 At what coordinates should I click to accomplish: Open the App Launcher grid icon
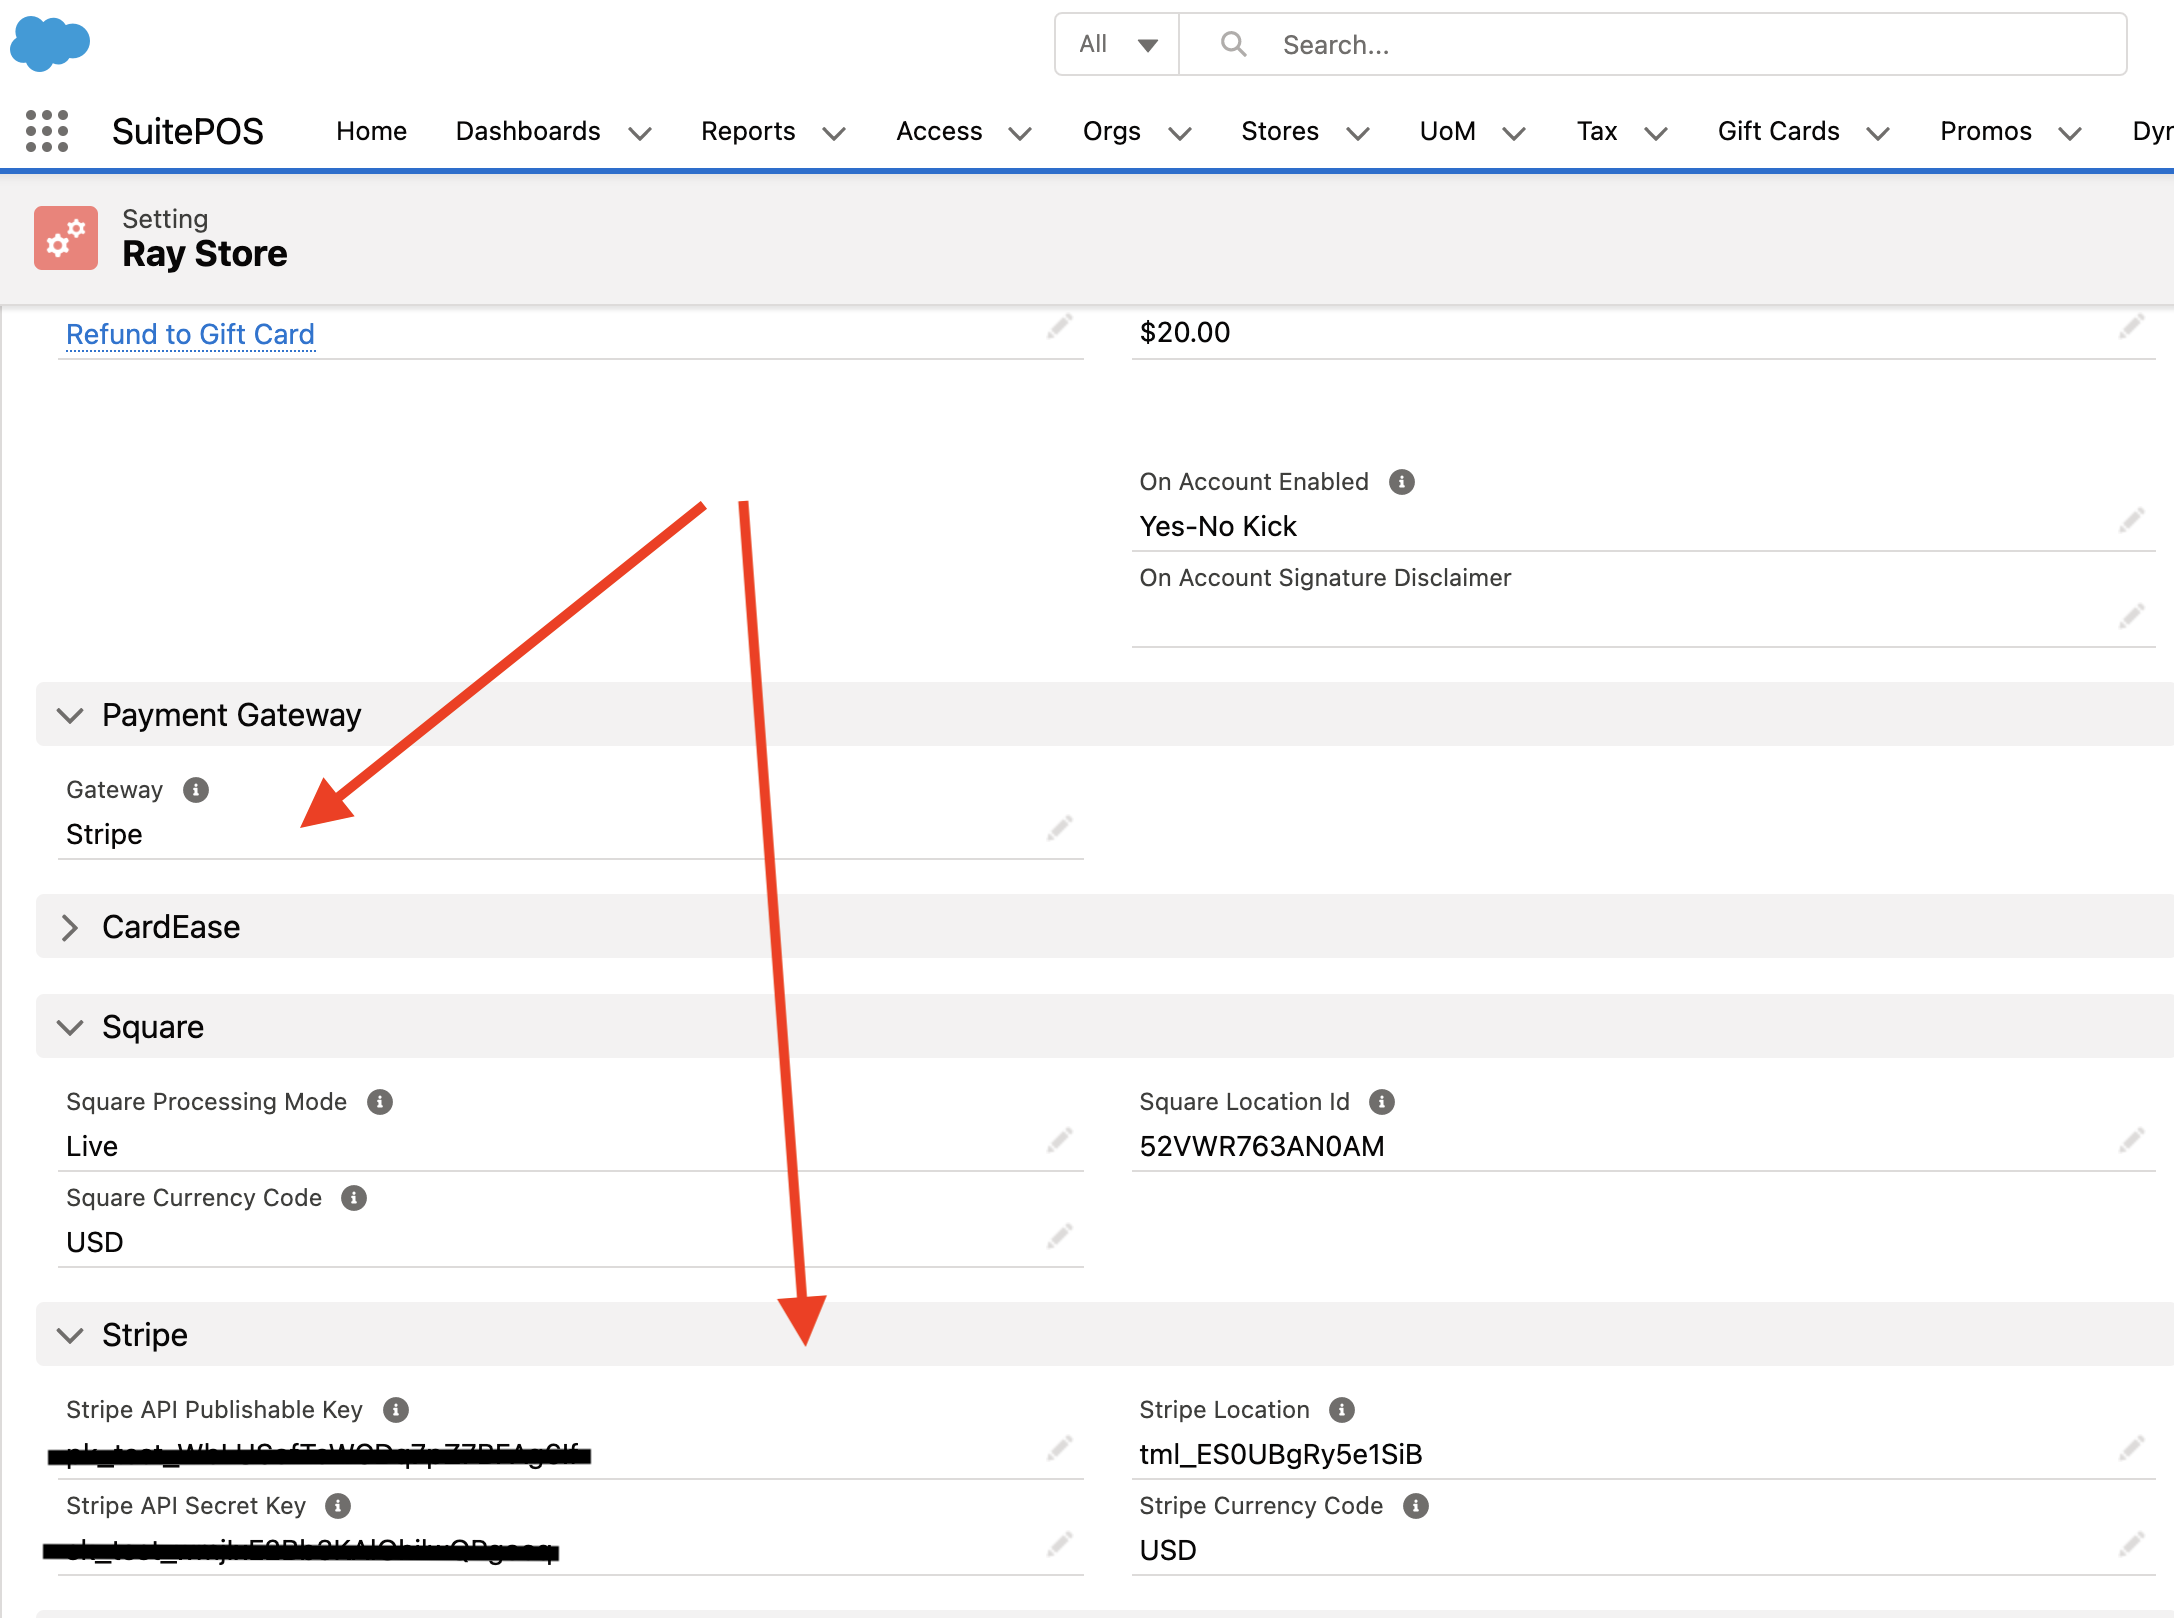[x=47, y=131]
